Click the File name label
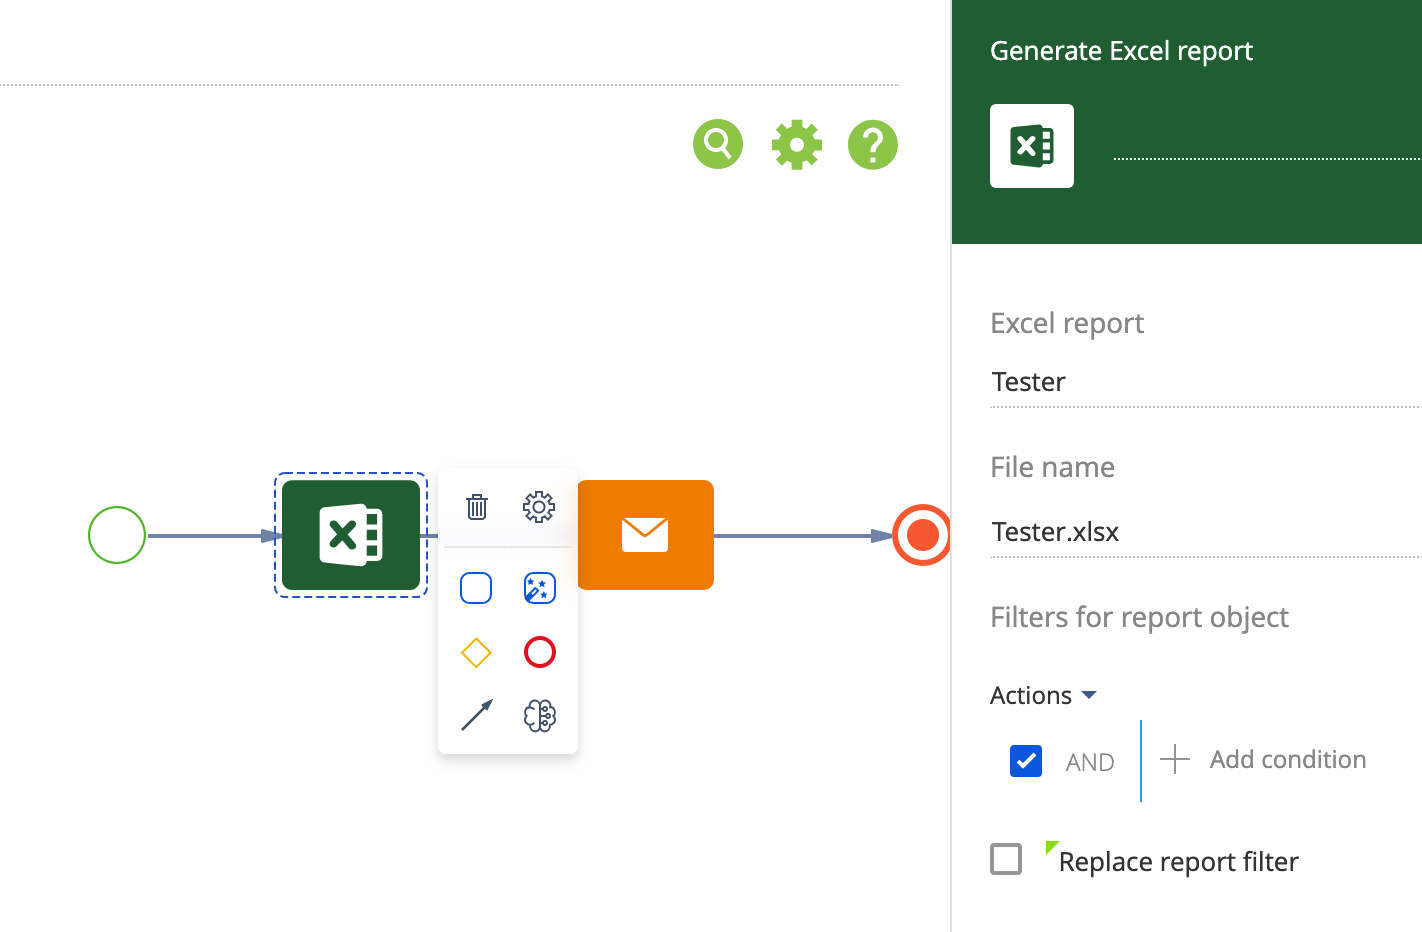Screen dimensions: 1422x932 point(1052,467)
